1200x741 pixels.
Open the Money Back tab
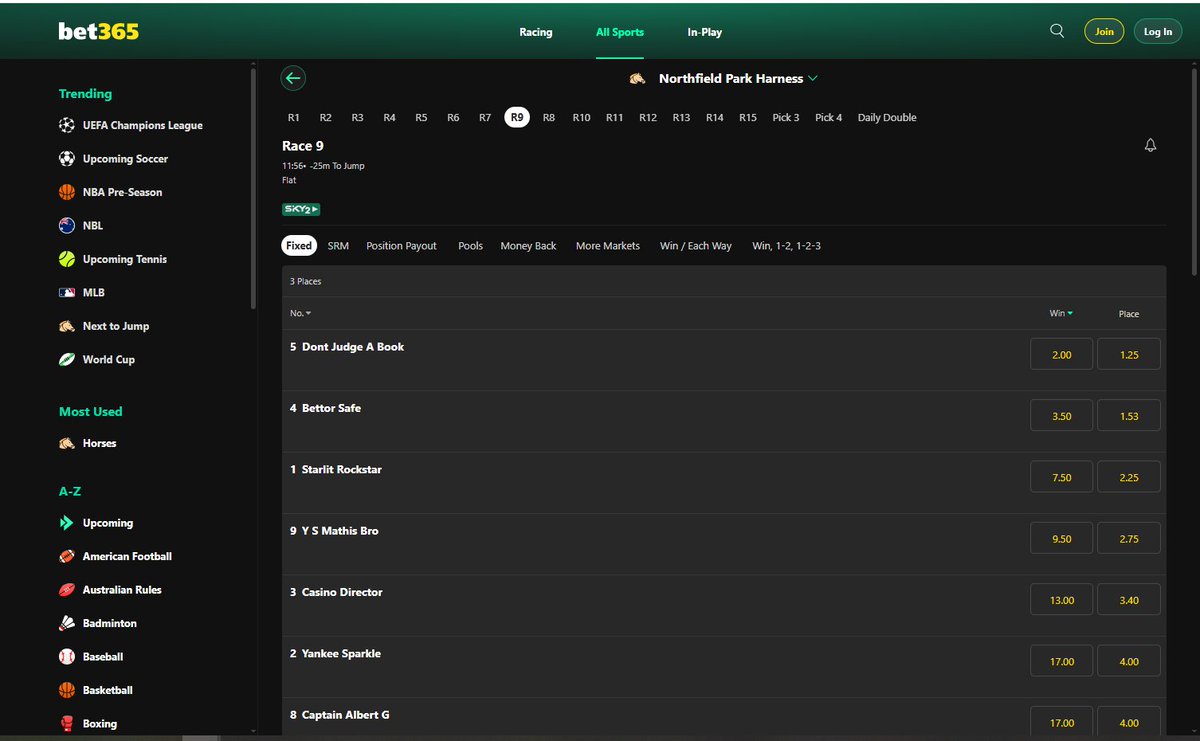[x=528, y=245]
